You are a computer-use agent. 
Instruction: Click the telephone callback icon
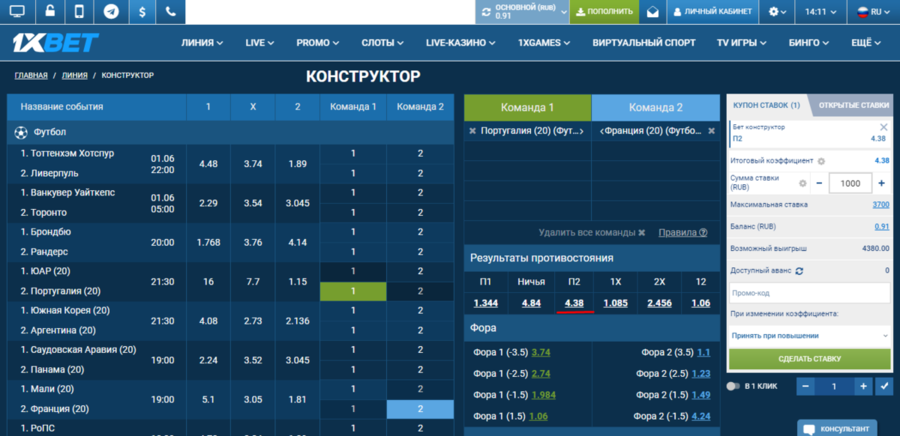tap(170, 11)
